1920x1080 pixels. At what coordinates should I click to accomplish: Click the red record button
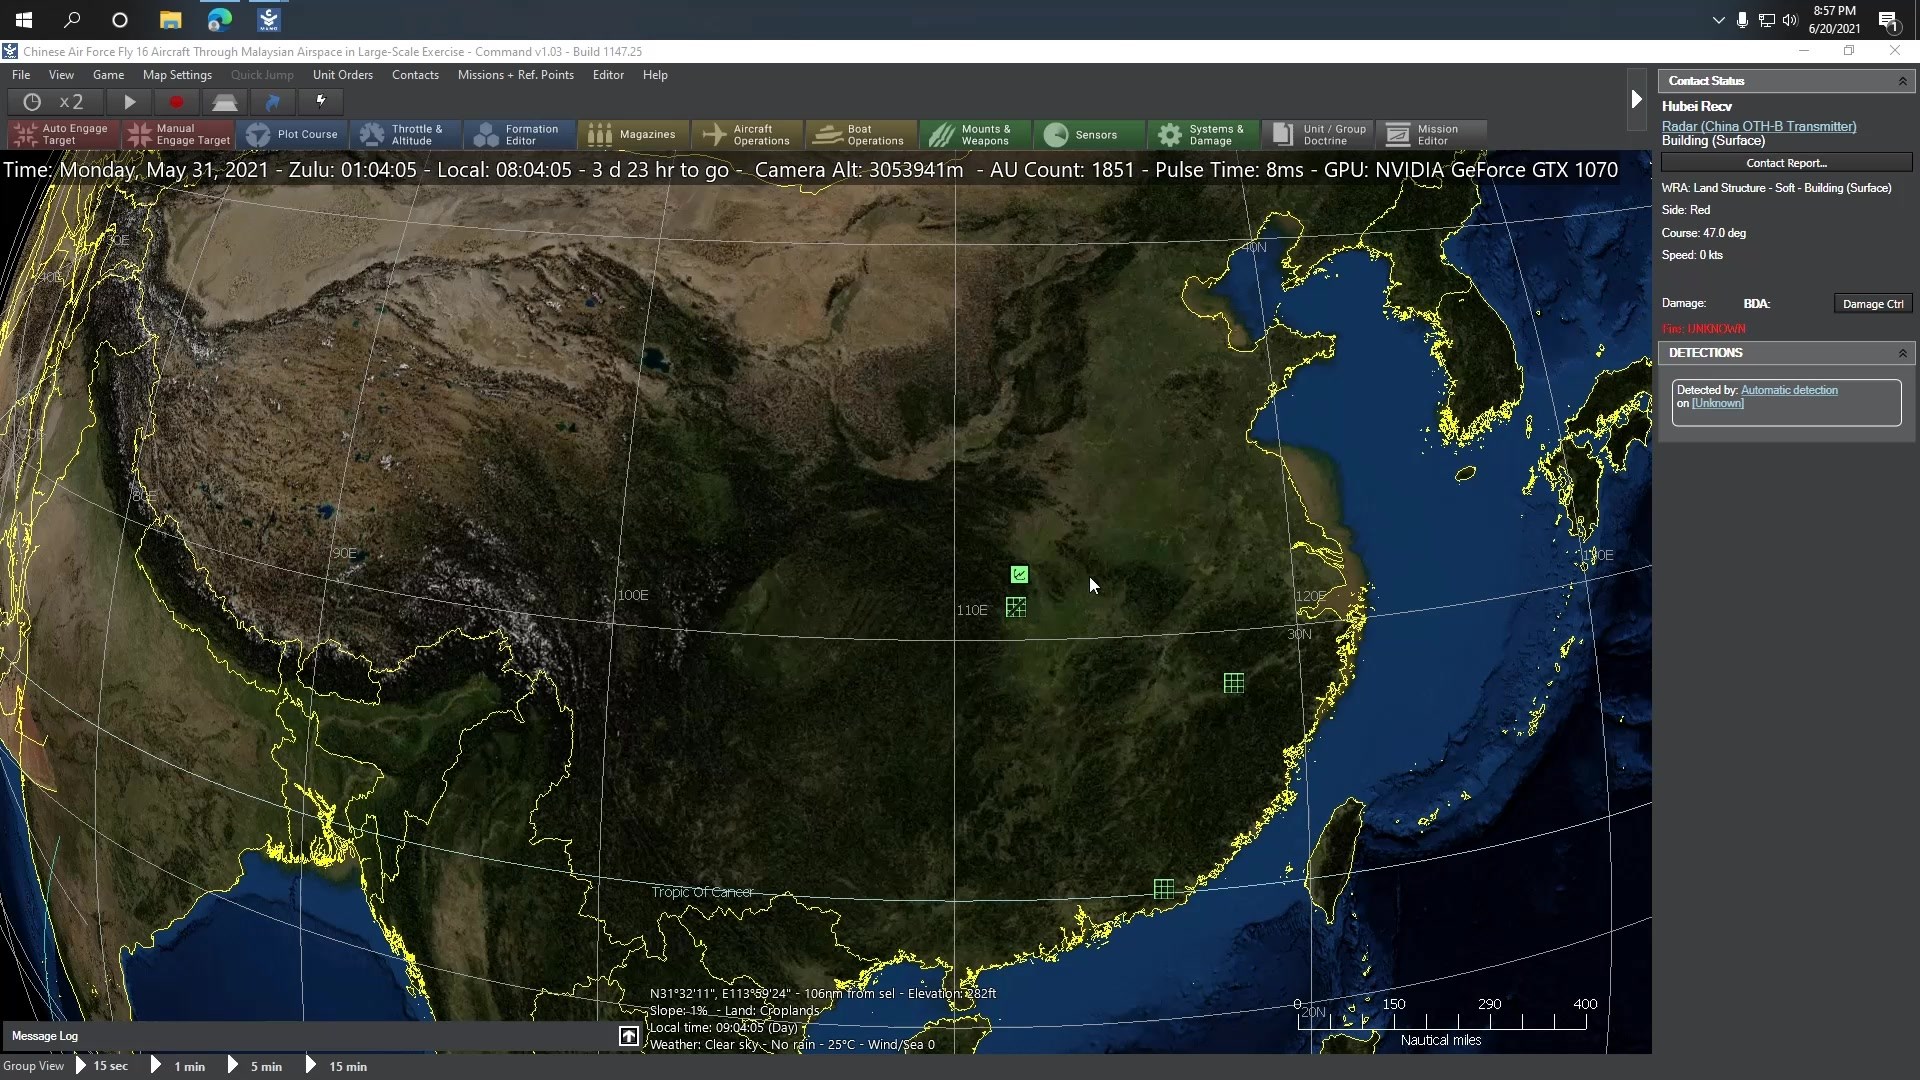pyautogui.click(x=176, y=102)
